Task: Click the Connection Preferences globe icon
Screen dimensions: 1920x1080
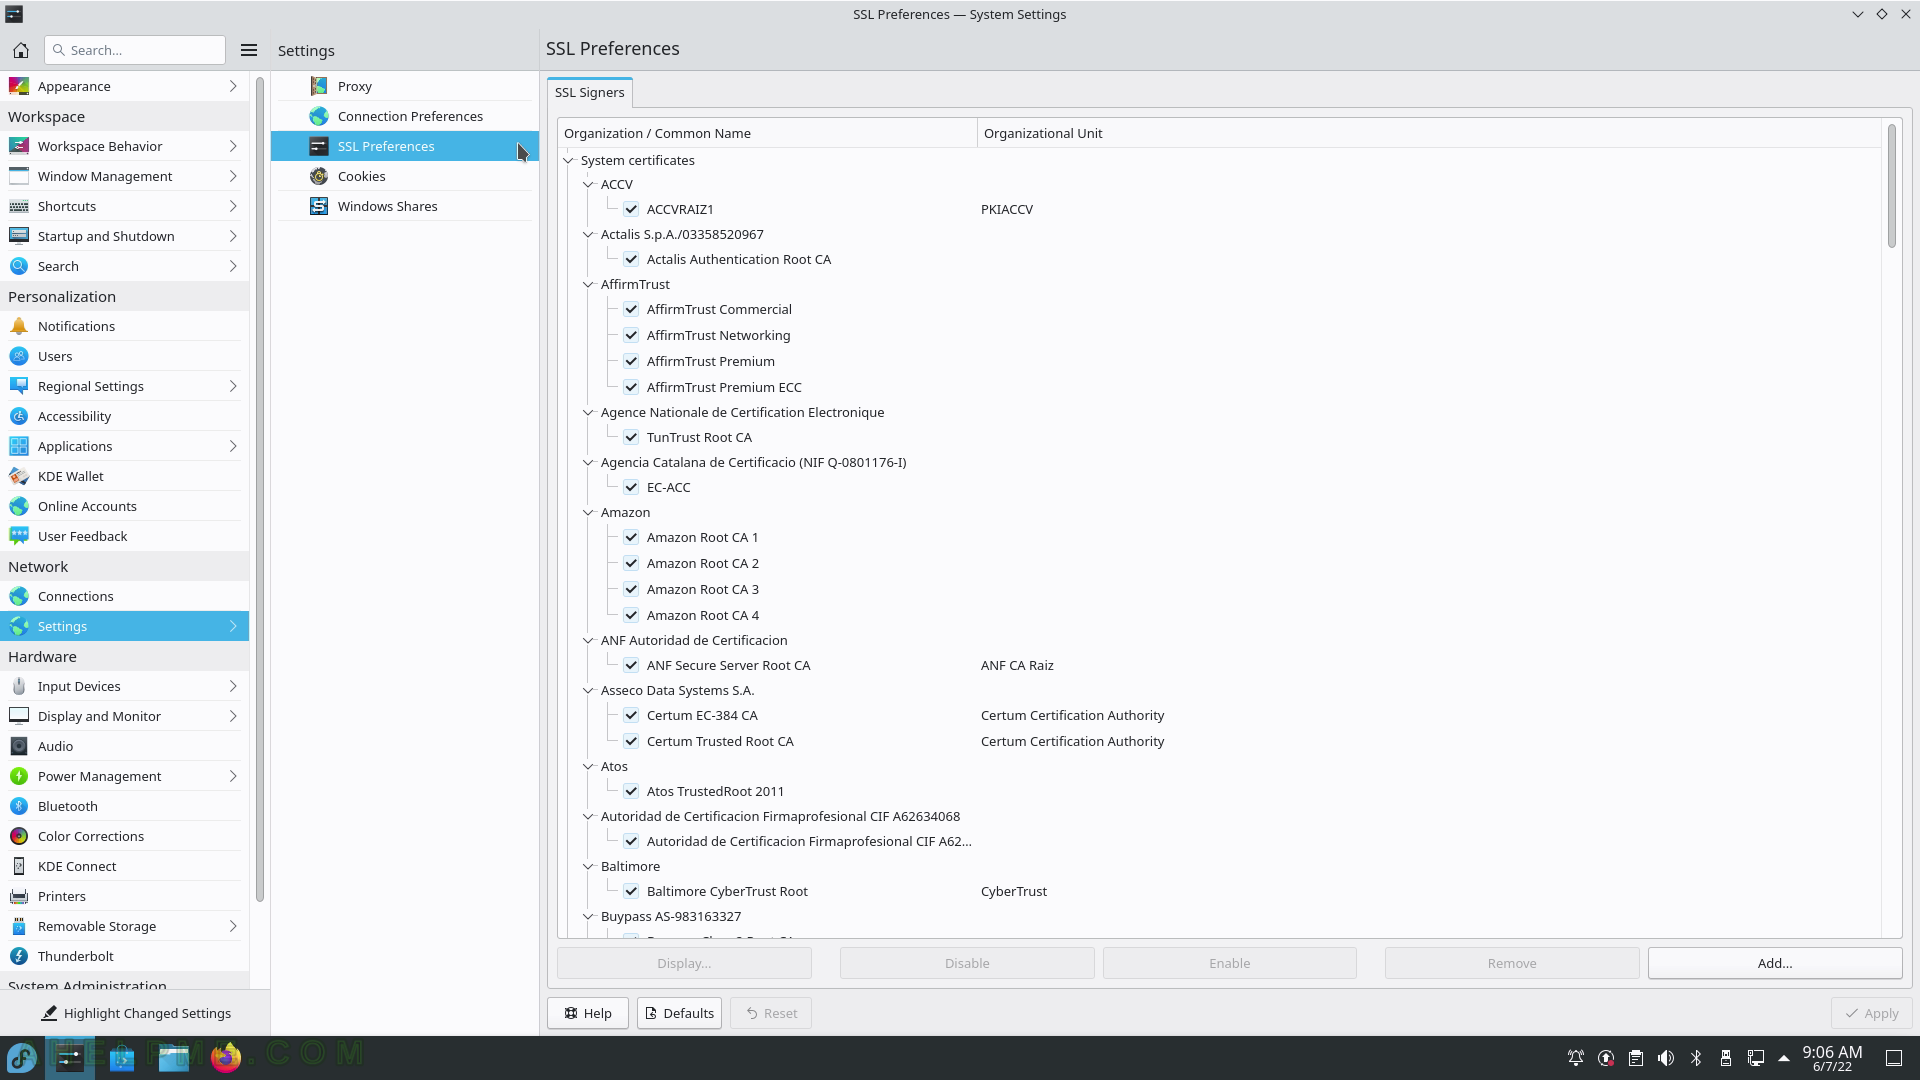Action: pos(319,116)
